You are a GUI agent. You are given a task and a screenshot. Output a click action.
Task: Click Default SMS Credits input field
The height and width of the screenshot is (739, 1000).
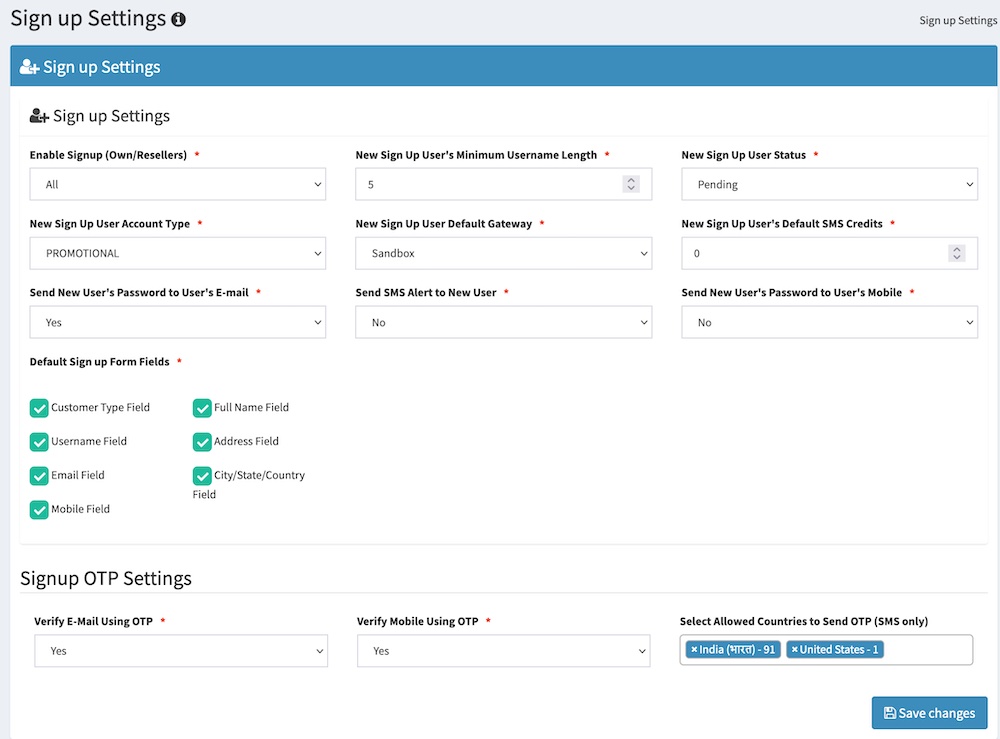(x=829, y=253)
